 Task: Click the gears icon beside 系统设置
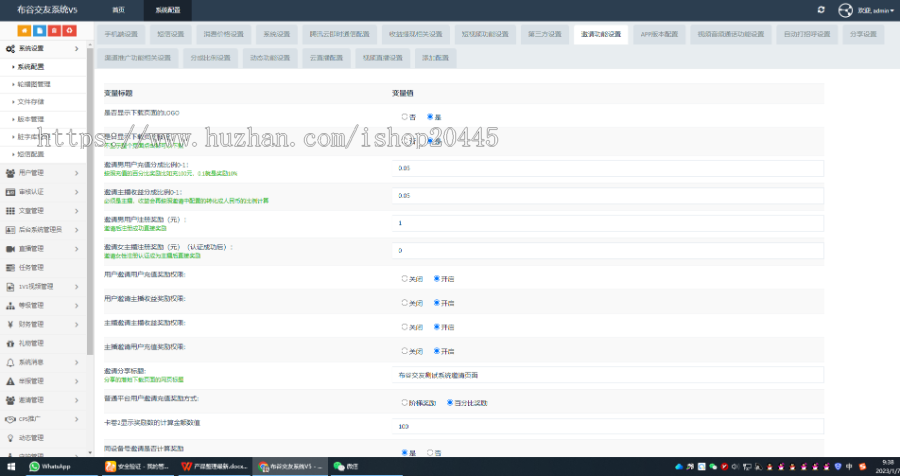10,49
